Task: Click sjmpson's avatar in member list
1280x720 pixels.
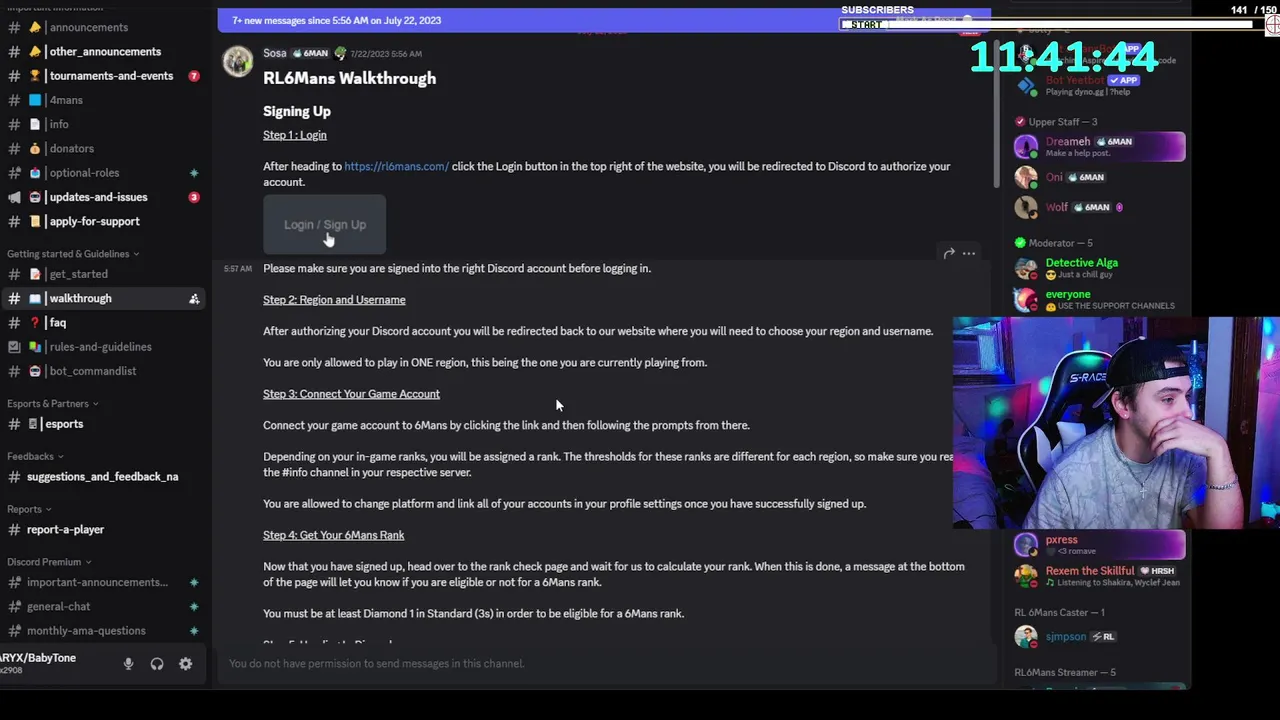Action: [1026, 637]
